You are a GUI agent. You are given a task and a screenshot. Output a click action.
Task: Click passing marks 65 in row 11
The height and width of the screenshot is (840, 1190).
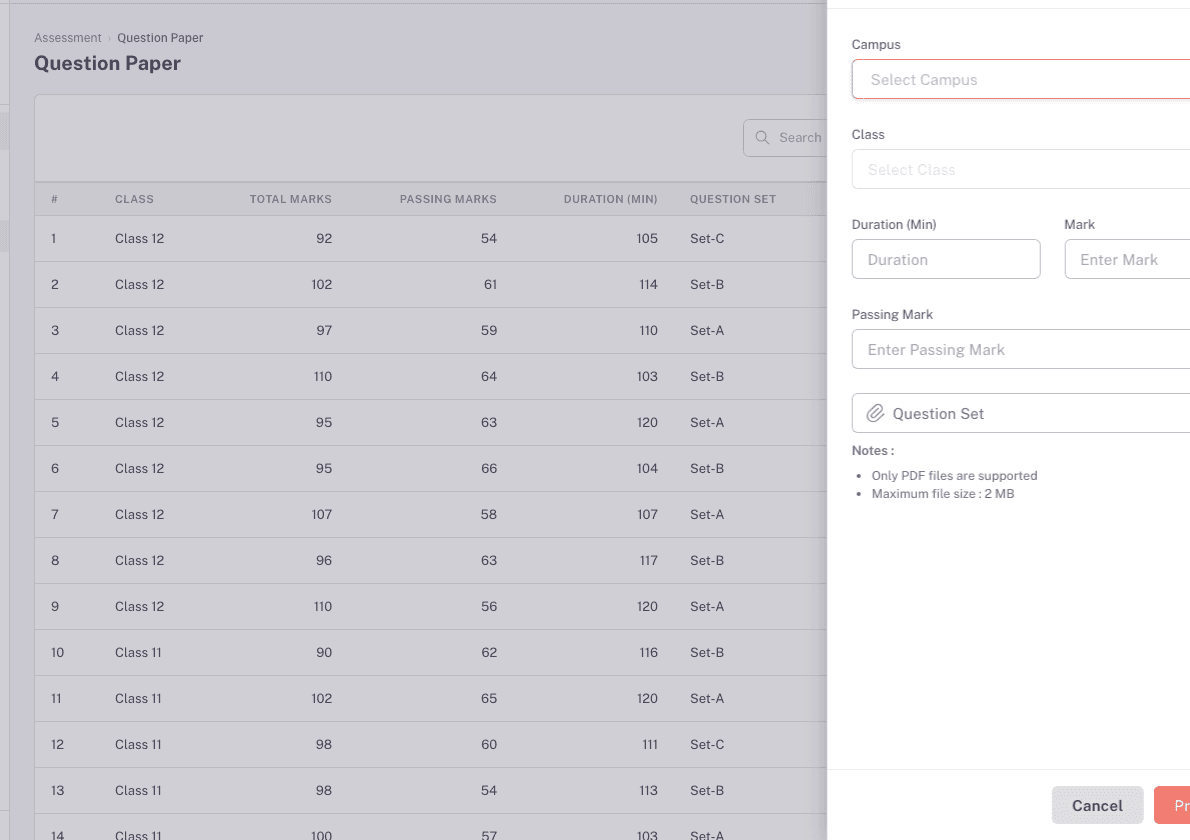[x=489, y=698]
